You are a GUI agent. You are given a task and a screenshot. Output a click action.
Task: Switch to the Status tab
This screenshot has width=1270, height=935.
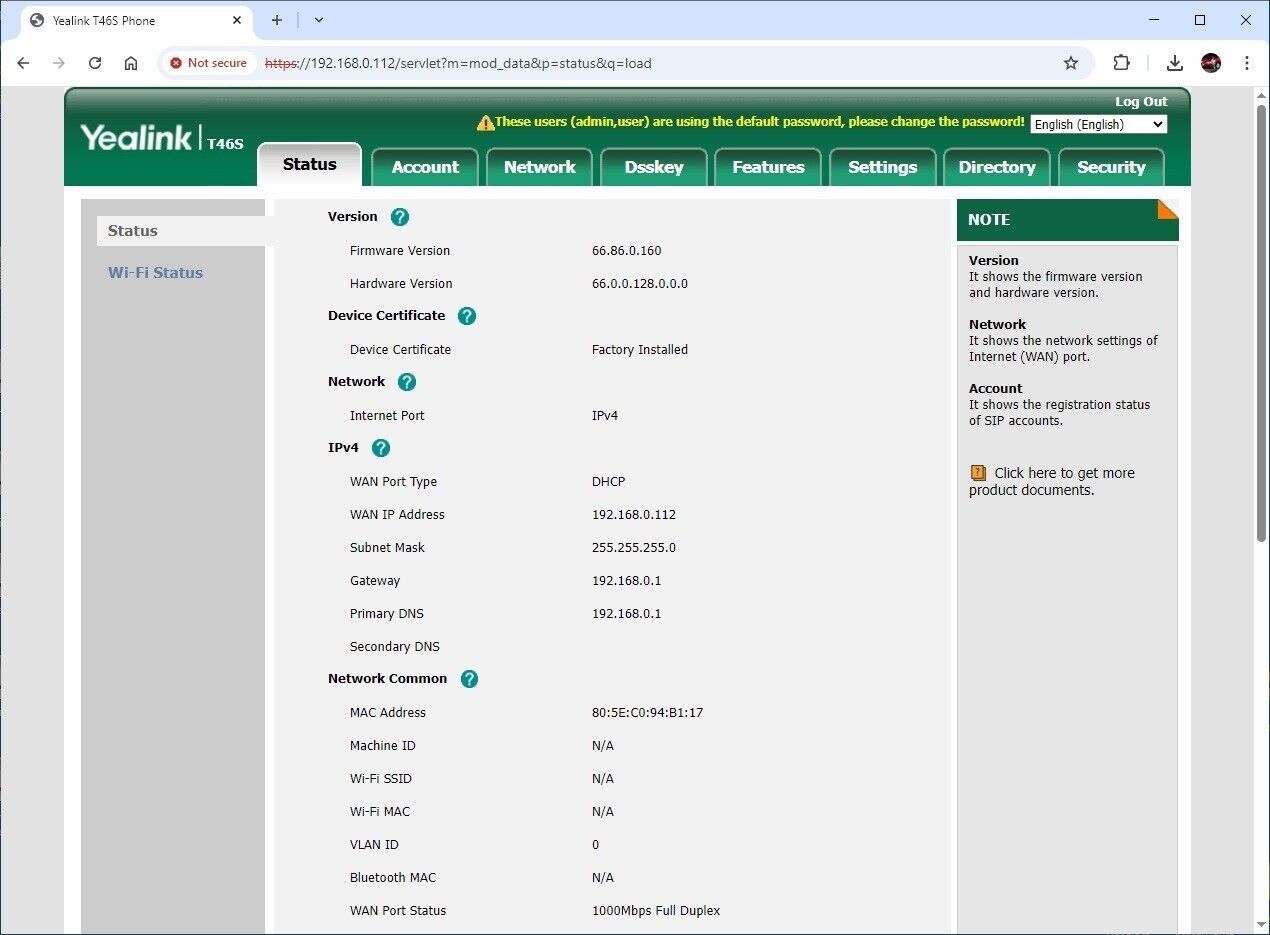pyautogui.click(x=309, y=165)
